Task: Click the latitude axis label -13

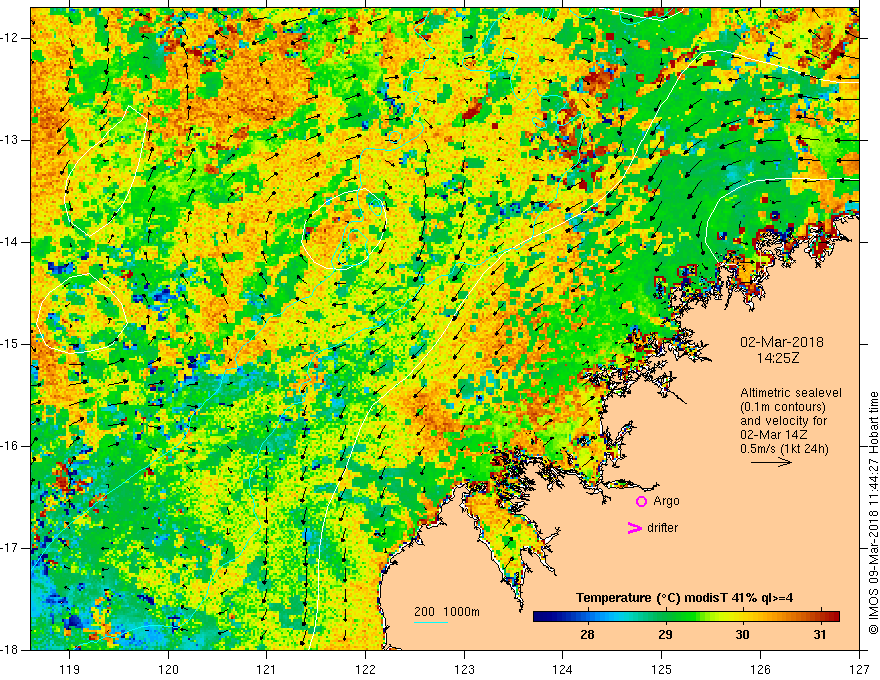Action: tap(9, 140)
